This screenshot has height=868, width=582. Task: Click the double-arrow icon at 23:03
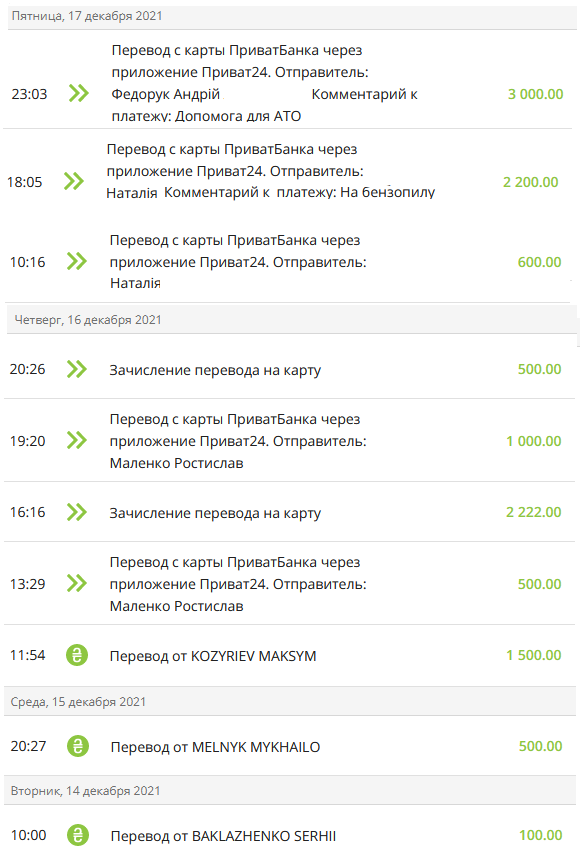[x=79, y=93]
